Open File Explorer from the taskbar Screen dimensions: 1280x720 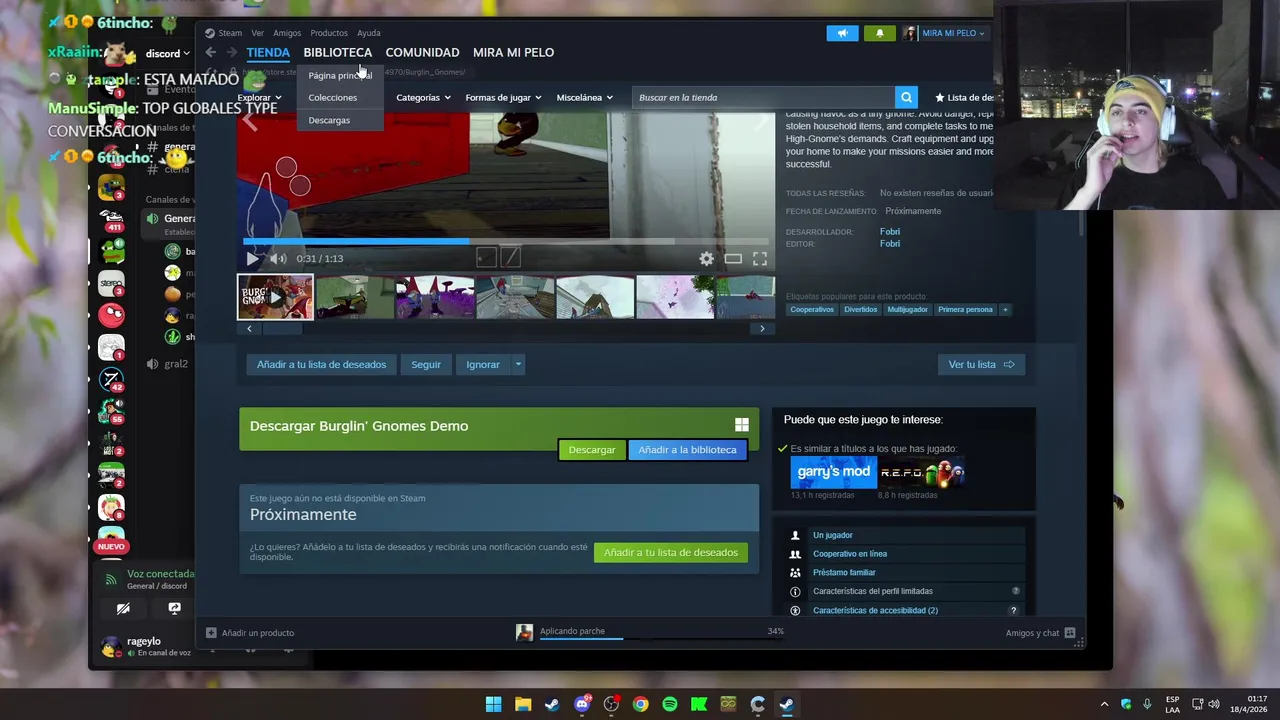coord(523,704)
